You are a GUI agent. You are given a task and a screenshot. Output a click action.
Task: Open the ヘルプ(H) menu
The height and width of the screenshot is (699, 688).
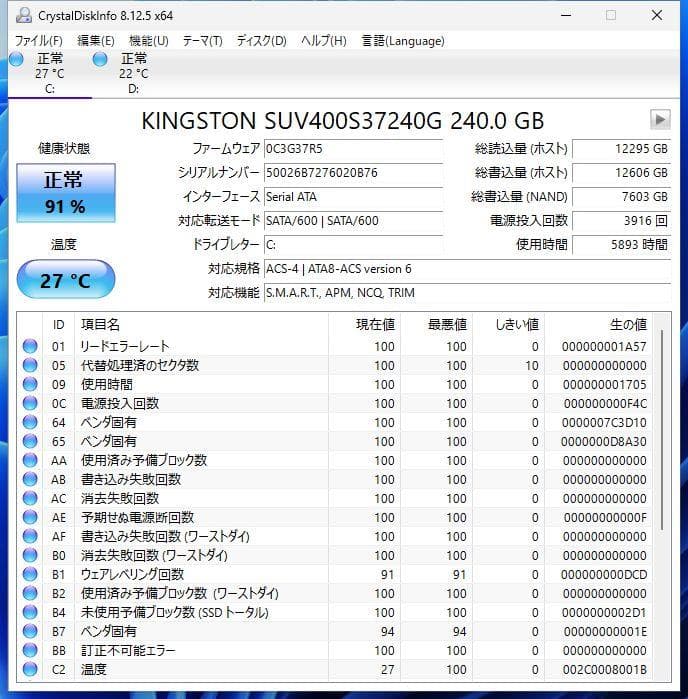pos(324,41)
